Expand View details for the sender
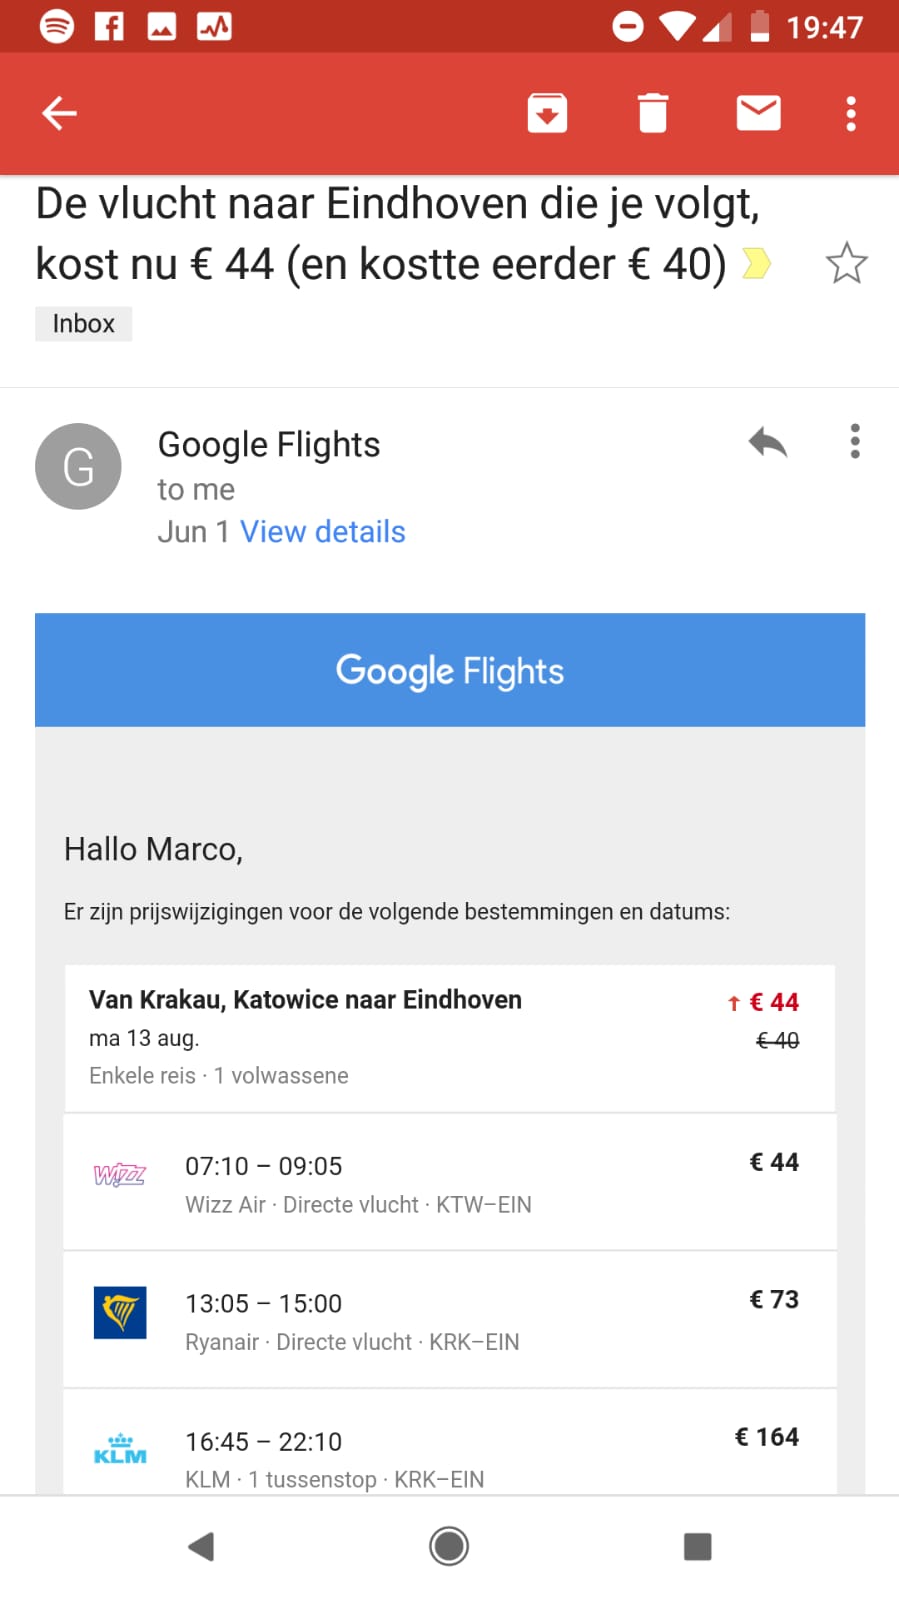899x1599 pixels. (322, 532)
